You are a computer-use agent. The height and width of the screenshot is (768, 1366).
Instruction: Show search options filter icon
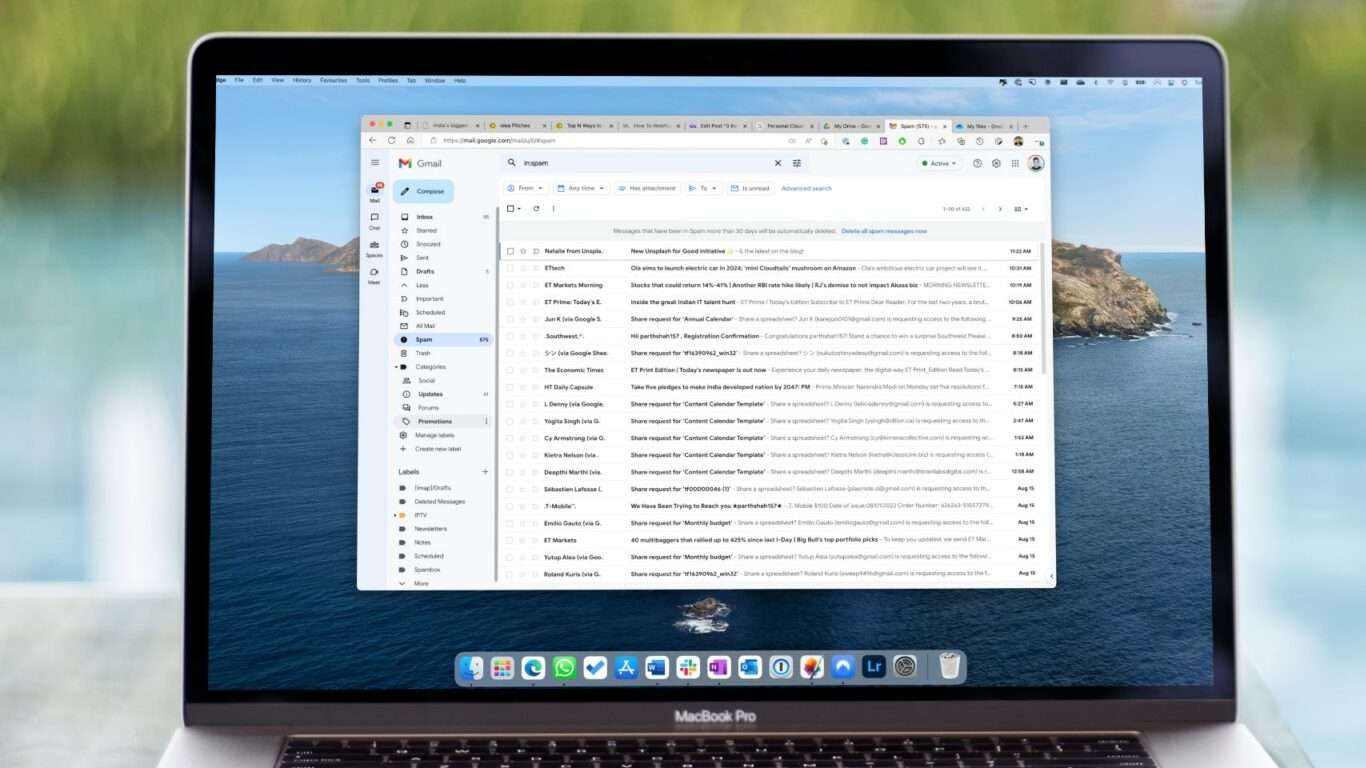click(797, 163)
